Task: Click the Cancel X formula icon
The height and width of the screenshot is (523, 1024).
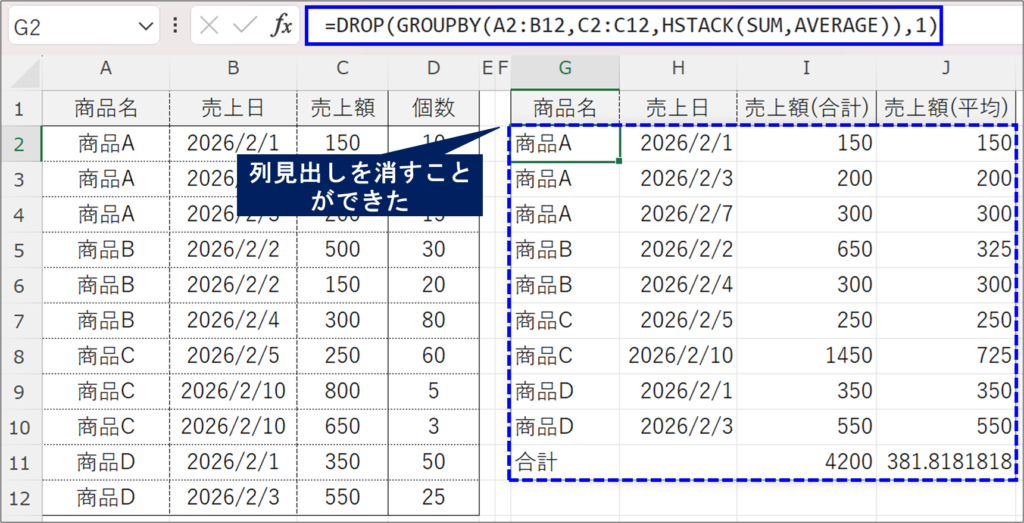Action: pos(209,26)
